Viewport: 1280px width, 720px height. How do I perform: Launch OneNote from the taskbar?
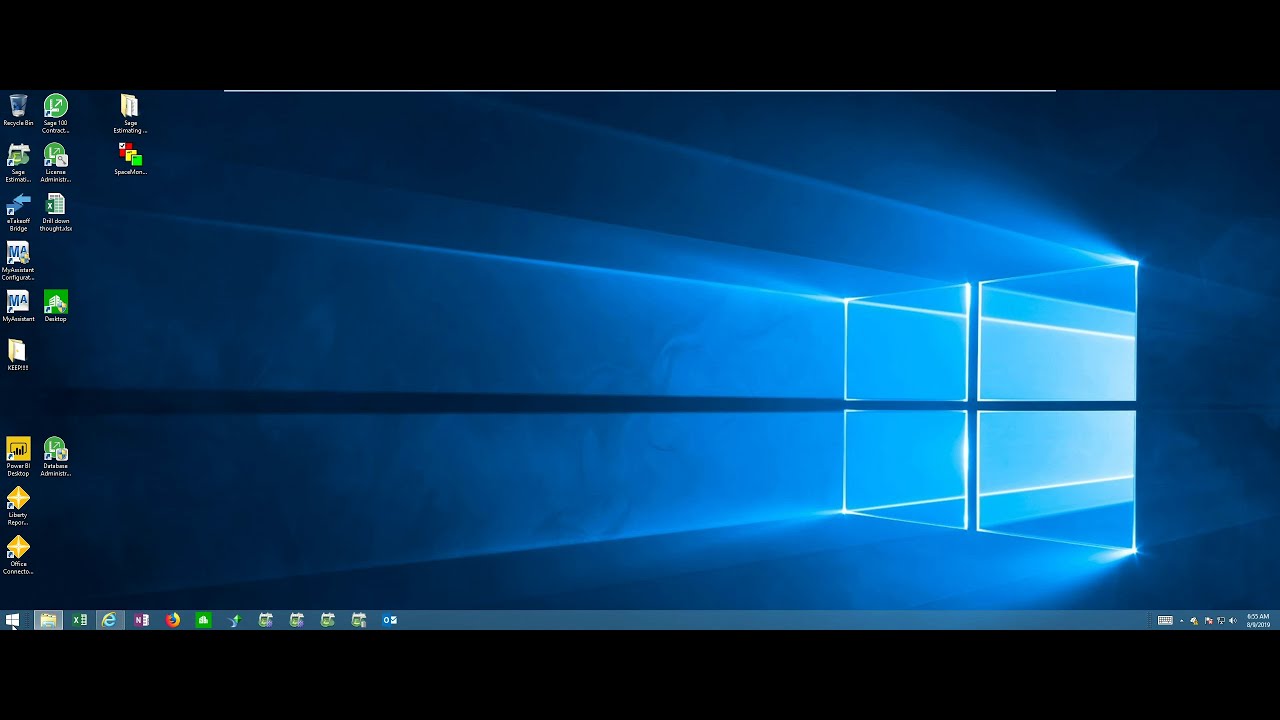(142, 620)
